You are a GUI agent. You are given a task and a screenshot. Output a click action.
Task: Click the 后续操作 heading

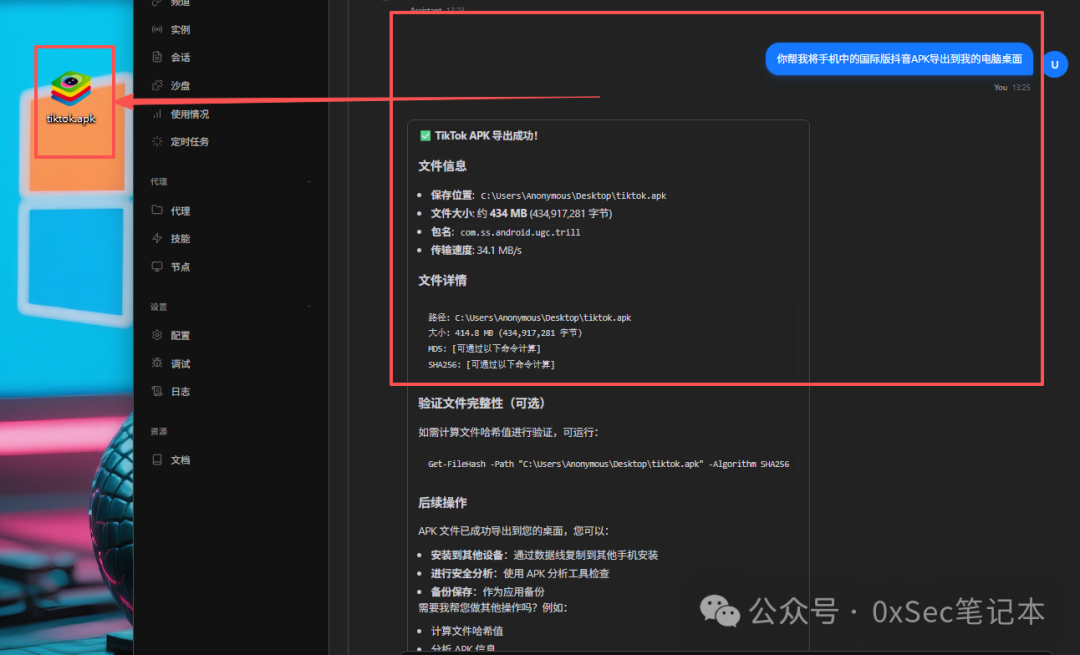[442, 503]
